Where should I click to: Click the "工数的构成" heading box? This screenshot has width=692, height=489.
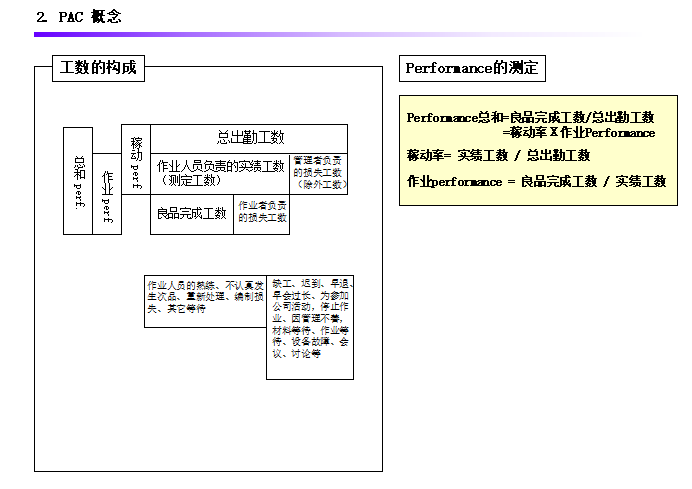point(97,68)
